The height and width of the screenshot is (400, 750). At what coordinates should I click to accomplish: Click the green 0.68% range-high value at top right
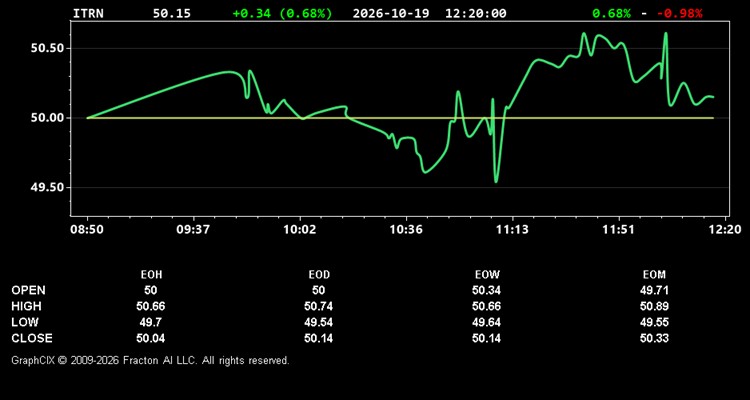click(611, 13)
